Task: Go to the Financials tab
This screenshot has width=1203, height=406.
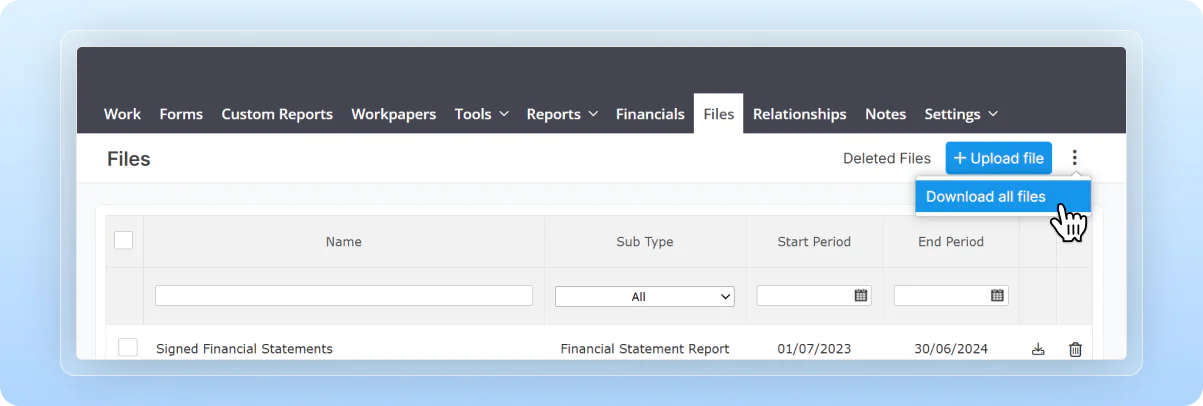Action: [x=650, y=114]
